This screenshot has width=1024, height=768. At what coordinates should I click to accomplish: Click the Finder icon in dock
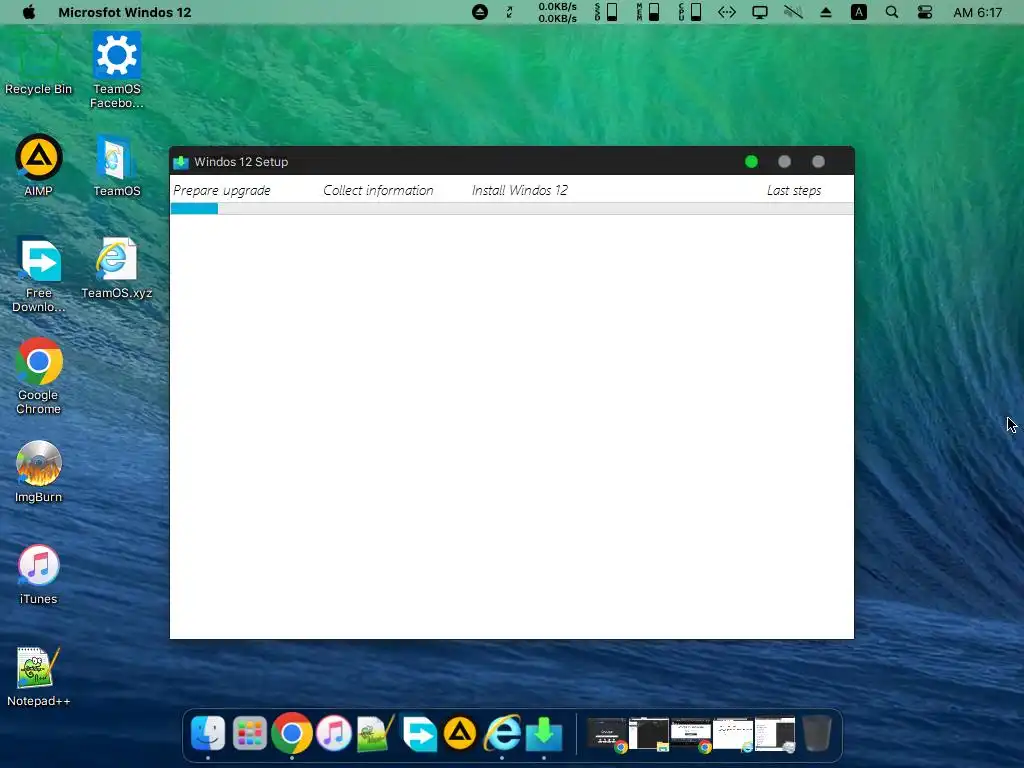click(x=208, y=733)
